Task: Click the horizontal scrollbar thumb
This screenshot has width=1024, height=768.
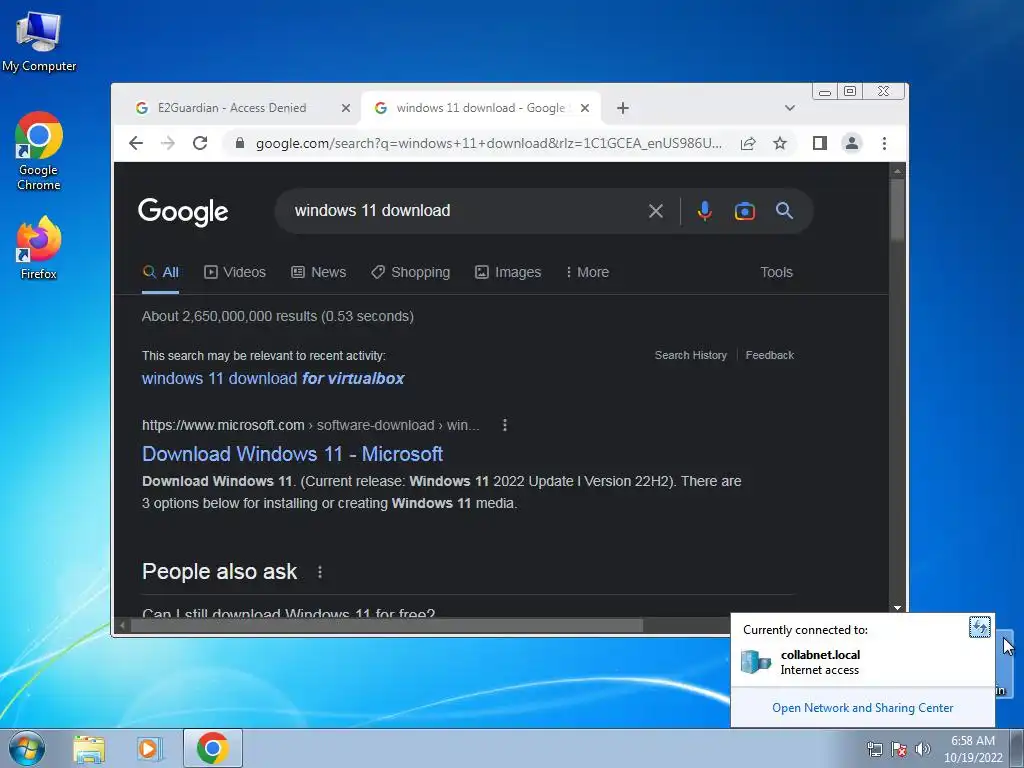Action: click(387, 626)
